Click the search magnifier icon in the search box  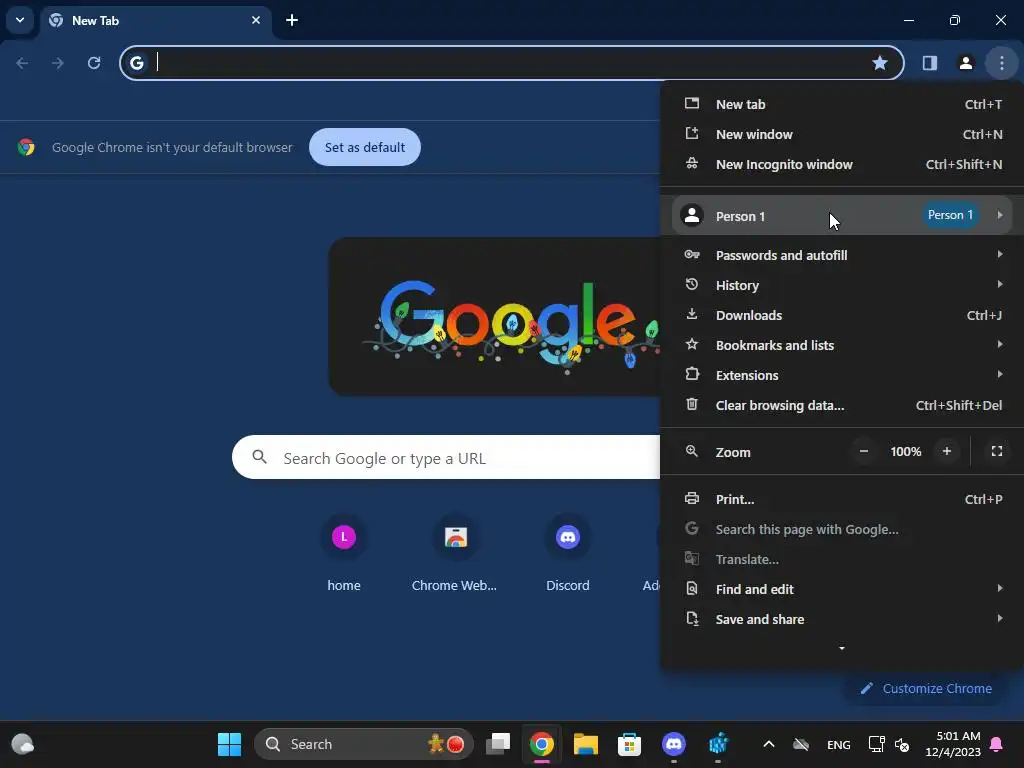(x=259, y=457)
